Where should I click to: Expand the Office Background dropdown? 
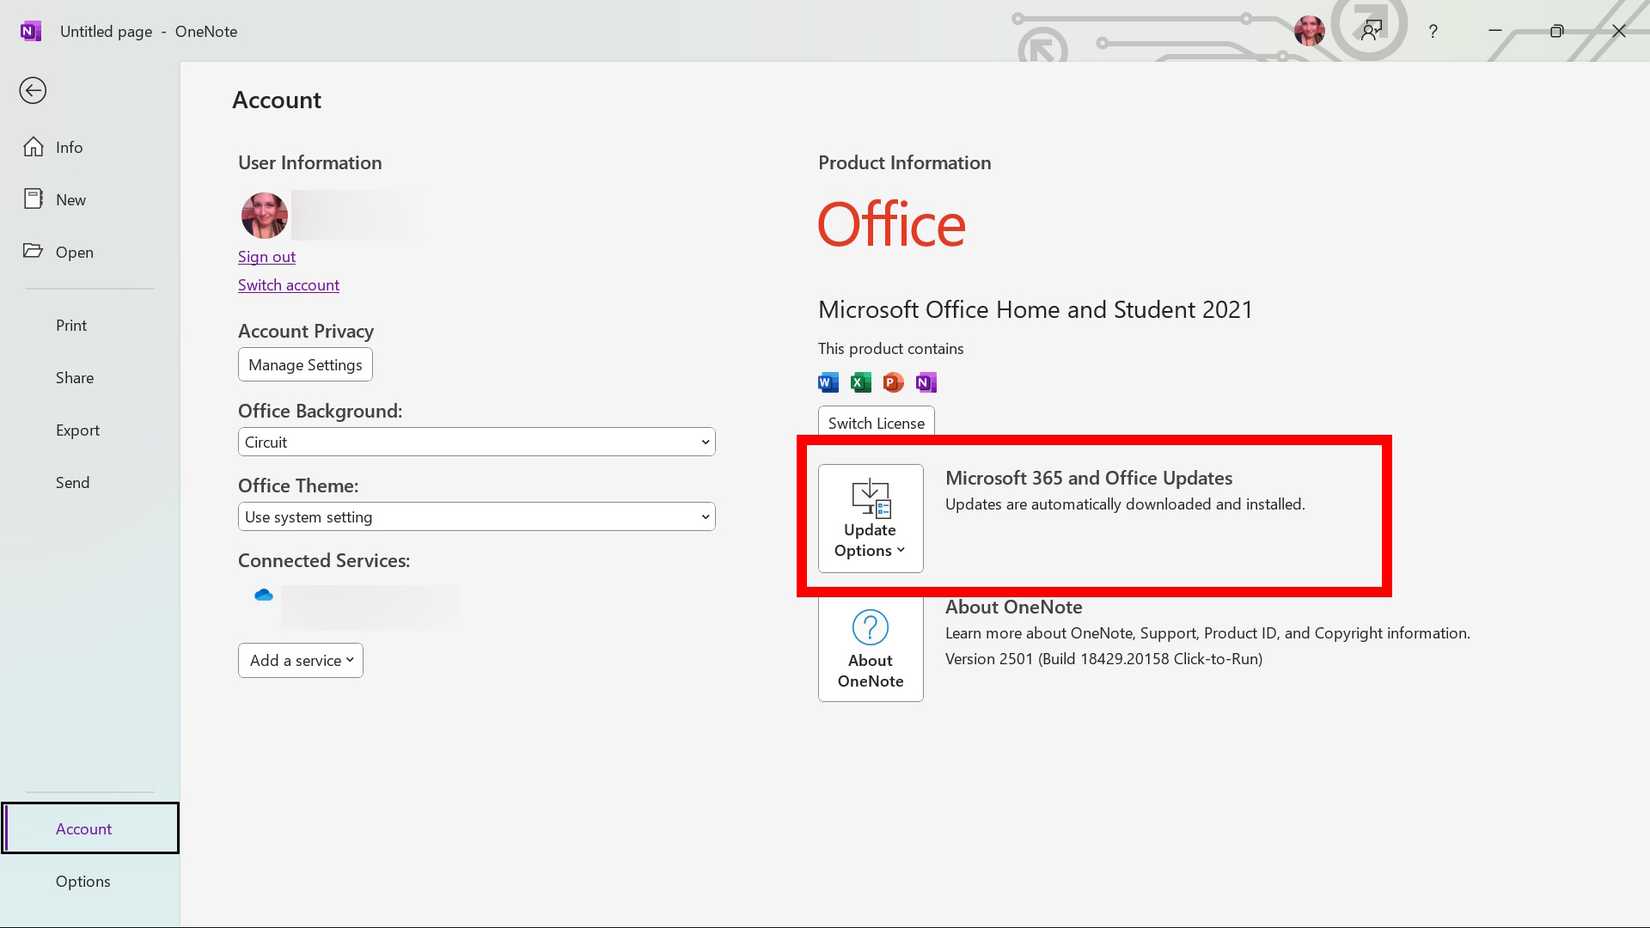pos(476,442)
